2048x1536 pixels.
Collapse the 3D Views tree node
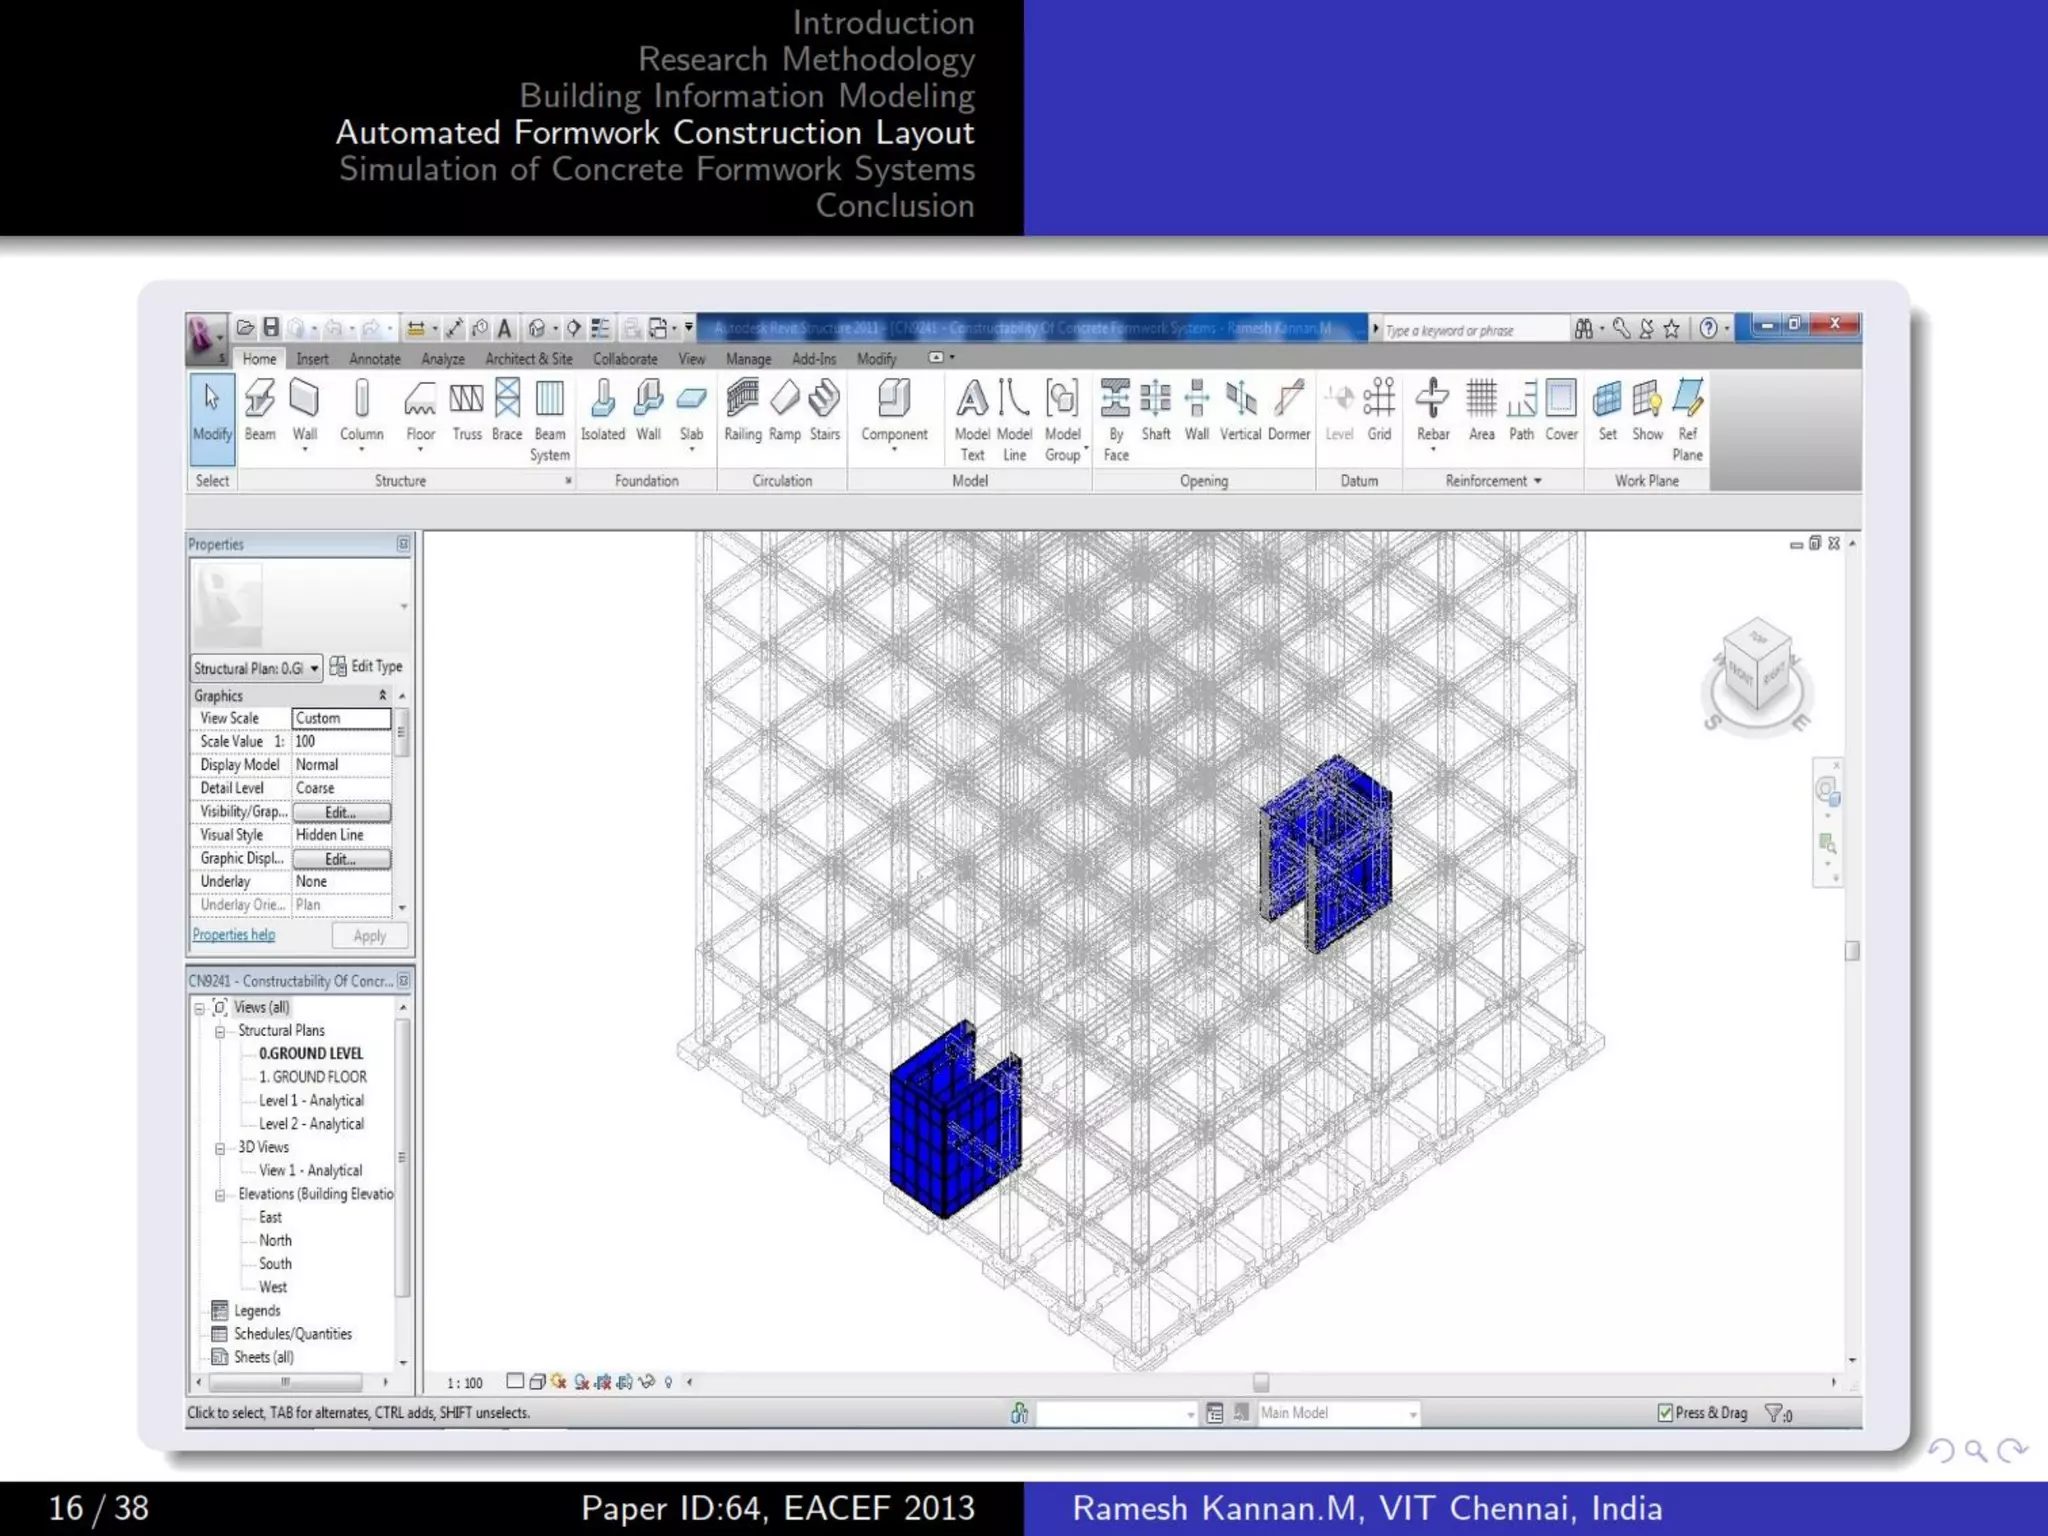[x=220, y=1148]
